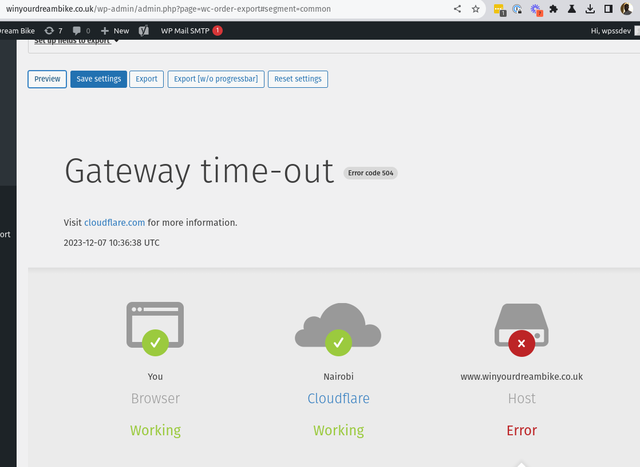Image resolution: width=640 pixels, height=467 pixels.
Task: Click the gray Host label
Action: point(522,398)
